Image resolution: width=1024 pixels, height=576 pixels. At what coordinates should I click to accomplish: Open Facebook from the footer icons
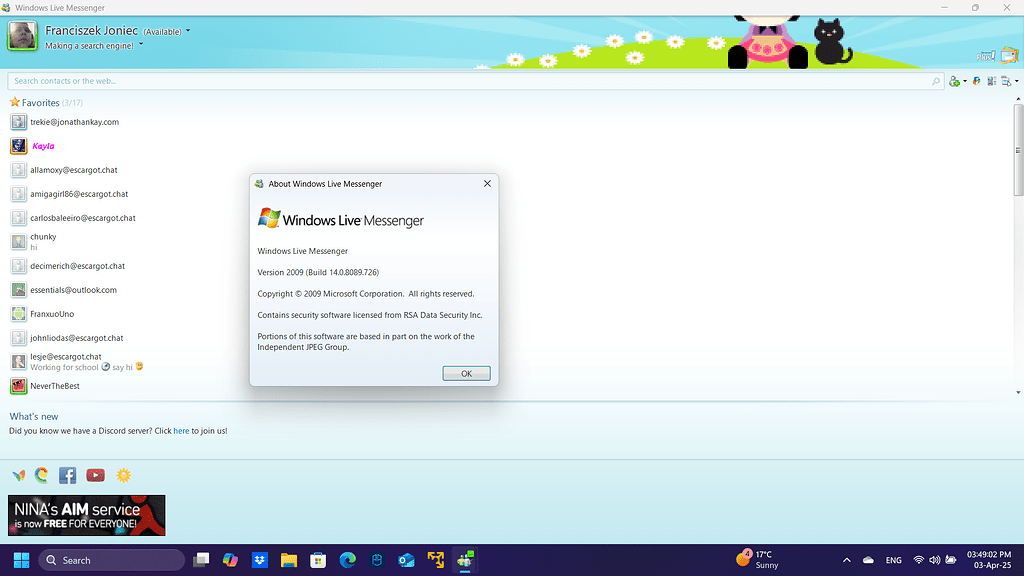point(67,475)
